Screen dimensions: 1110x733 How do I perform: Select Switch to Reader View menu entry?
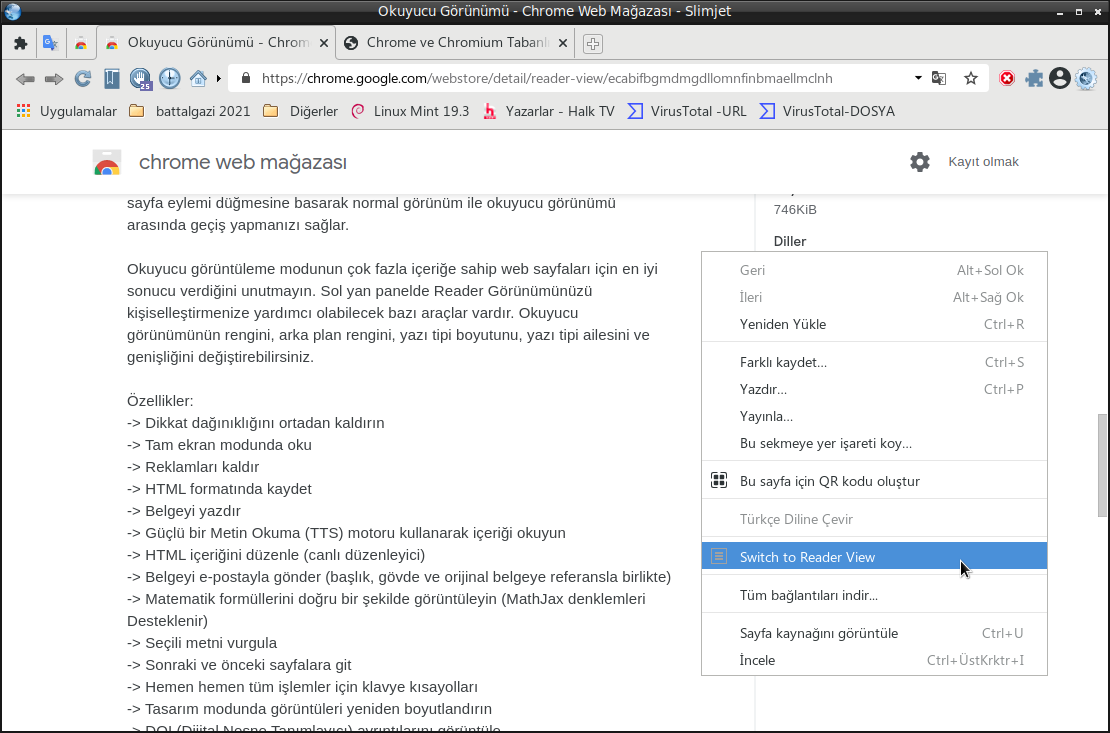(x=874, y=557)
